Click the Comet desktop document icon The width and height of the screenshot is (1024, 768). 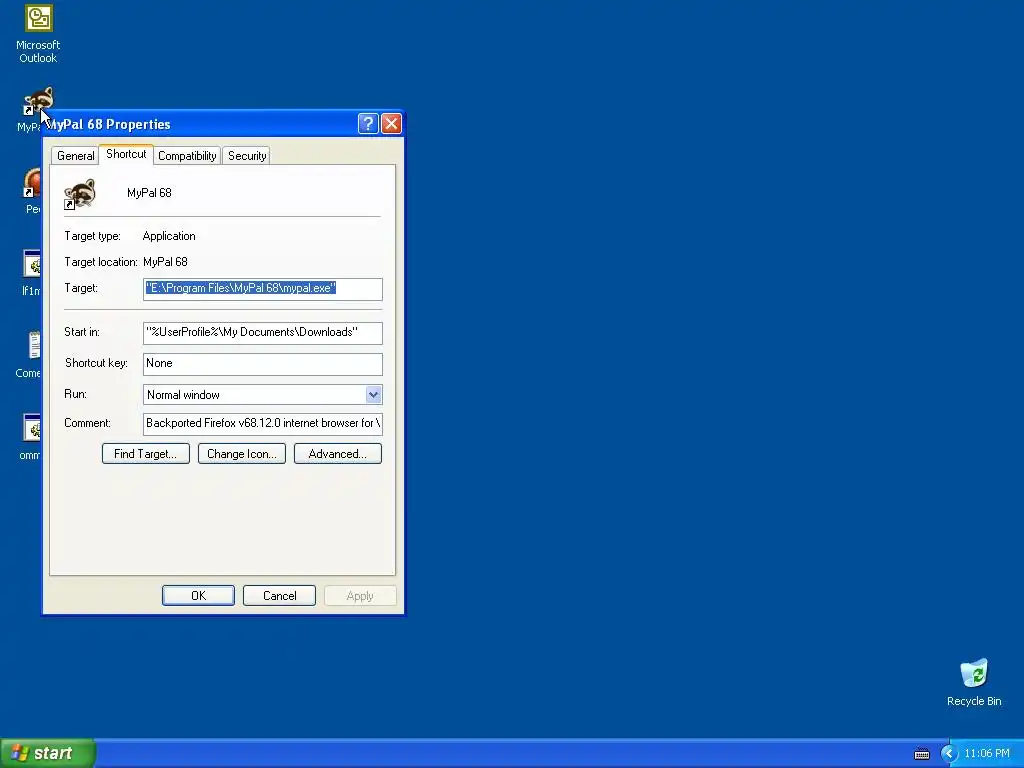34,345
